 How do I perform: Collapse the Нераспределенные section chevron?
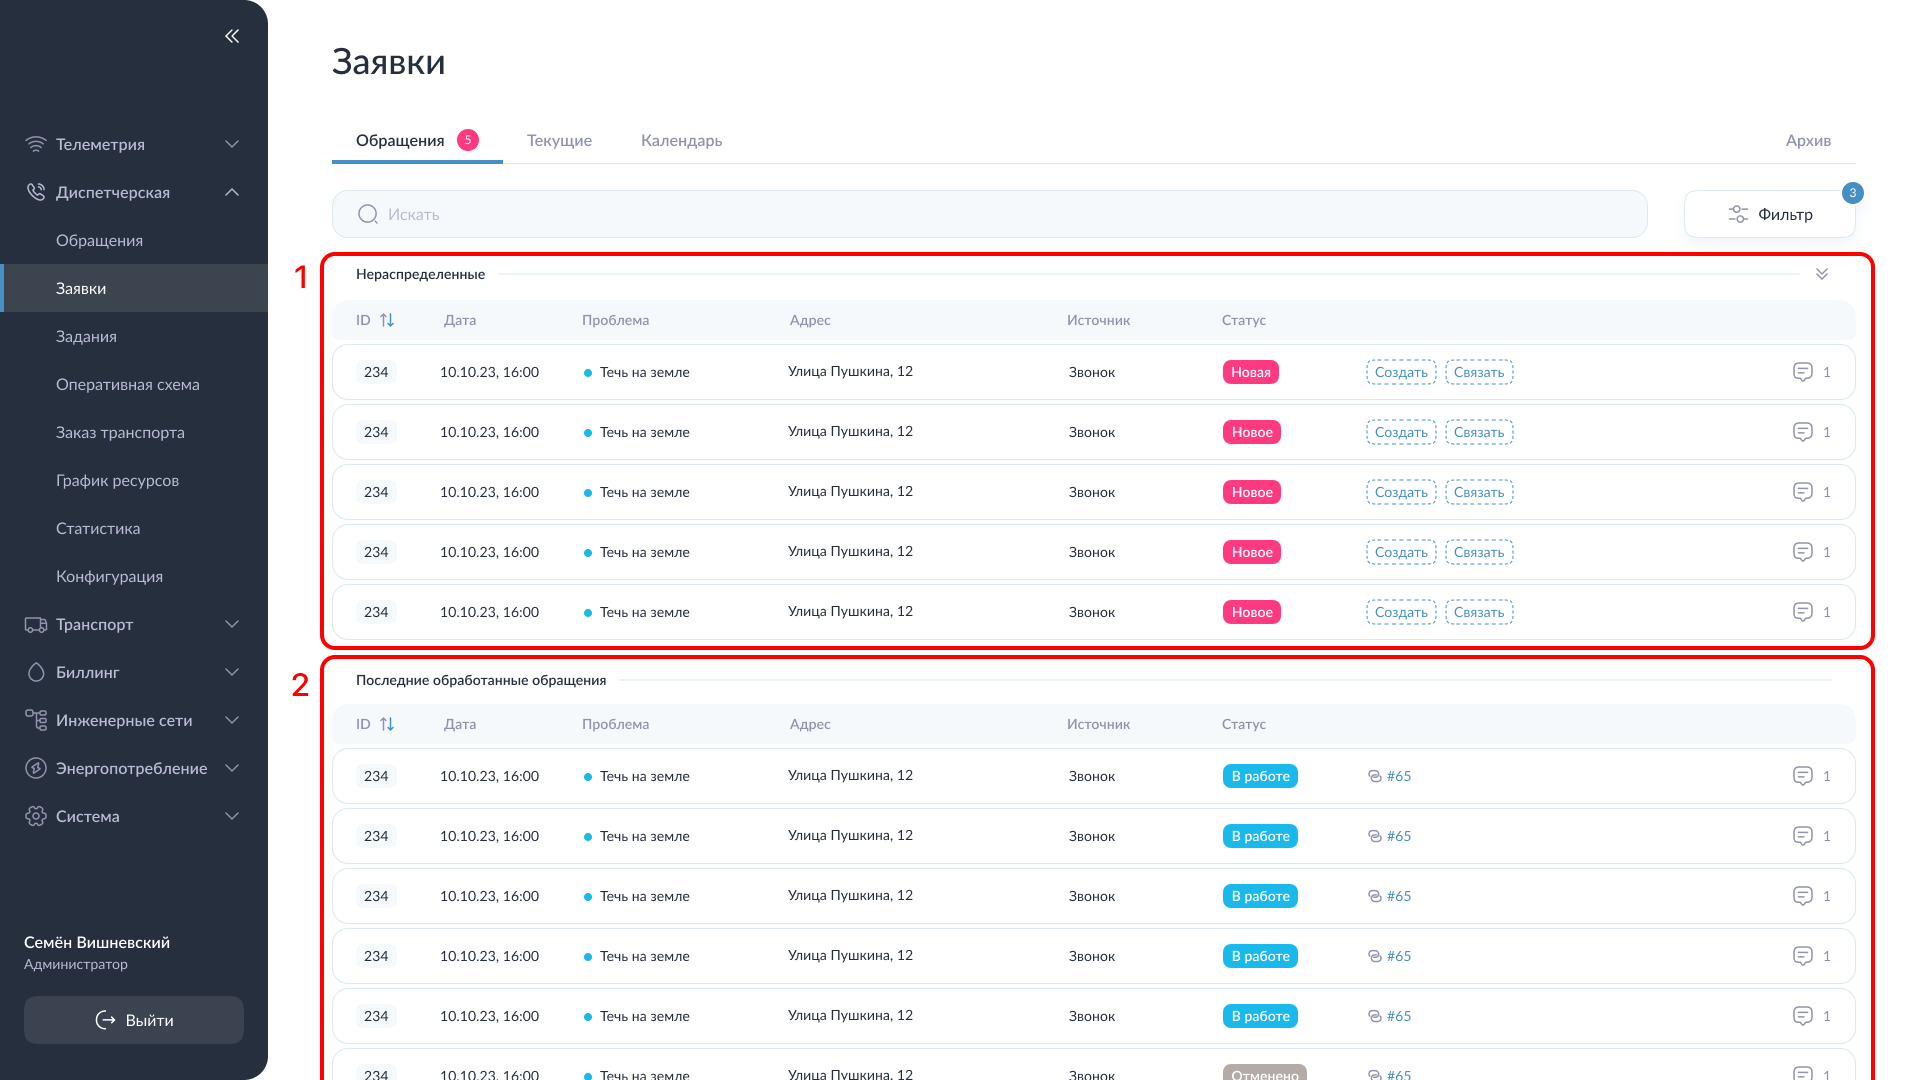click(x=1821, y=274)
